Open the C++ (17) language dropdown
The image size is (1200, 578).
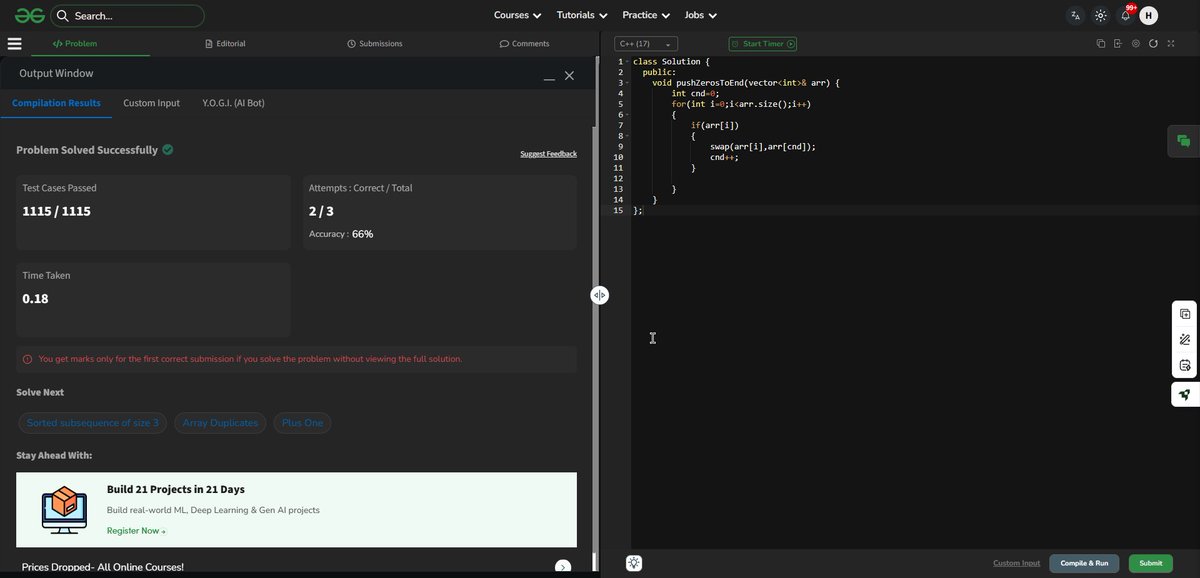tap(646, 44)
